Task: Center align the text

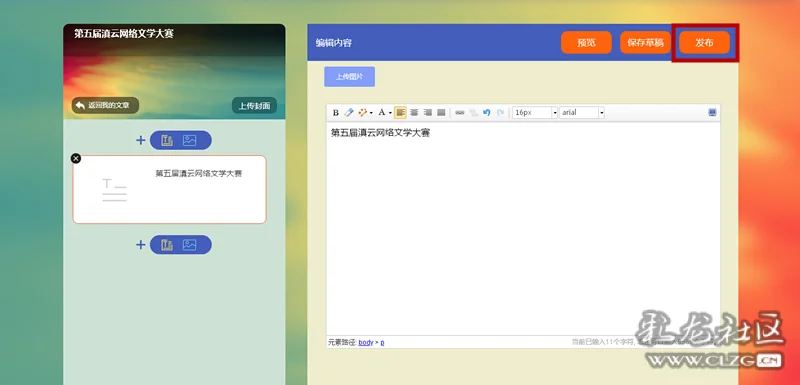Action: click(414, 113)
